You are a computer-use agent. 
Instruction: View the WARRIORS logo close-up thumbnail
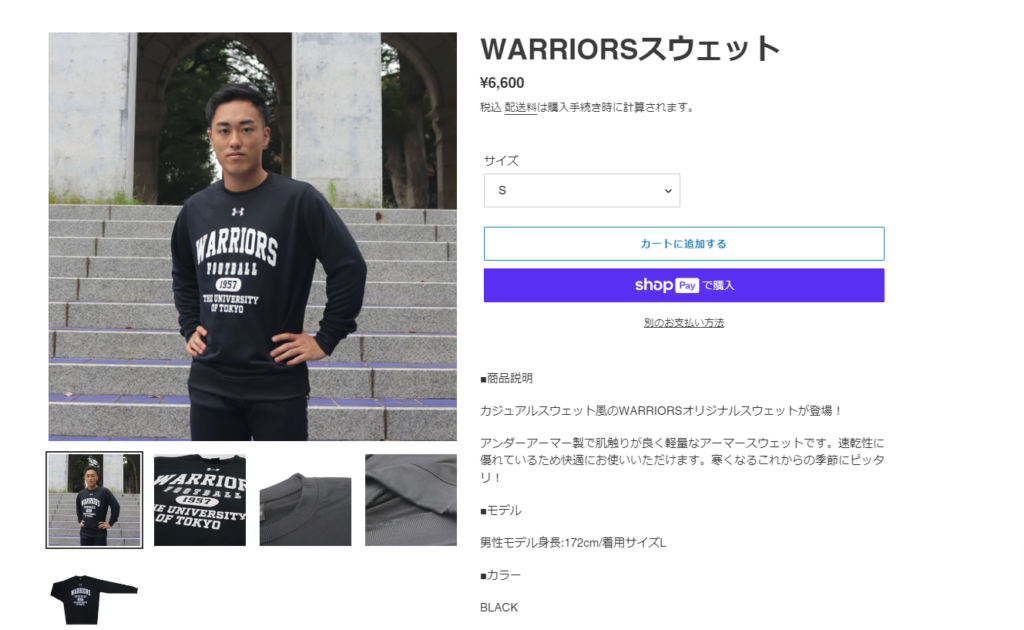[x=200, y=500]
